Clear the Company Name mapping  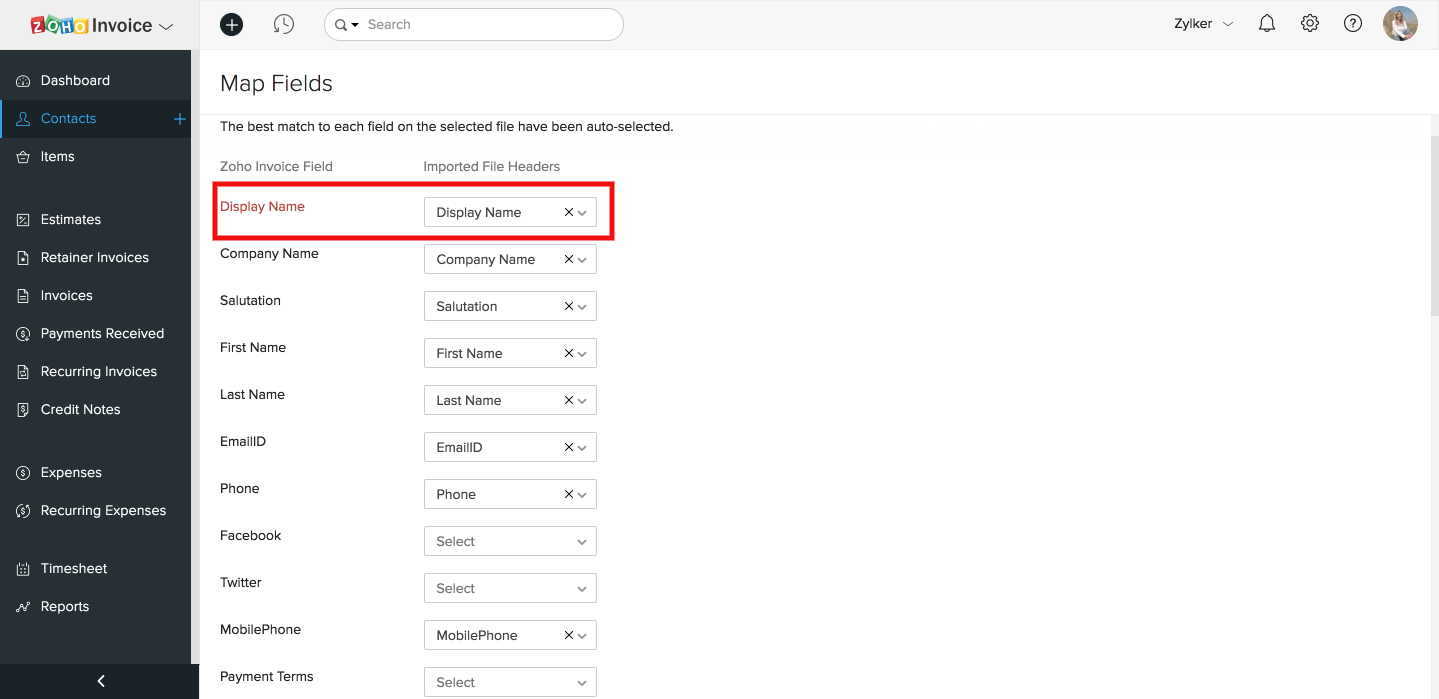[569, 259]
